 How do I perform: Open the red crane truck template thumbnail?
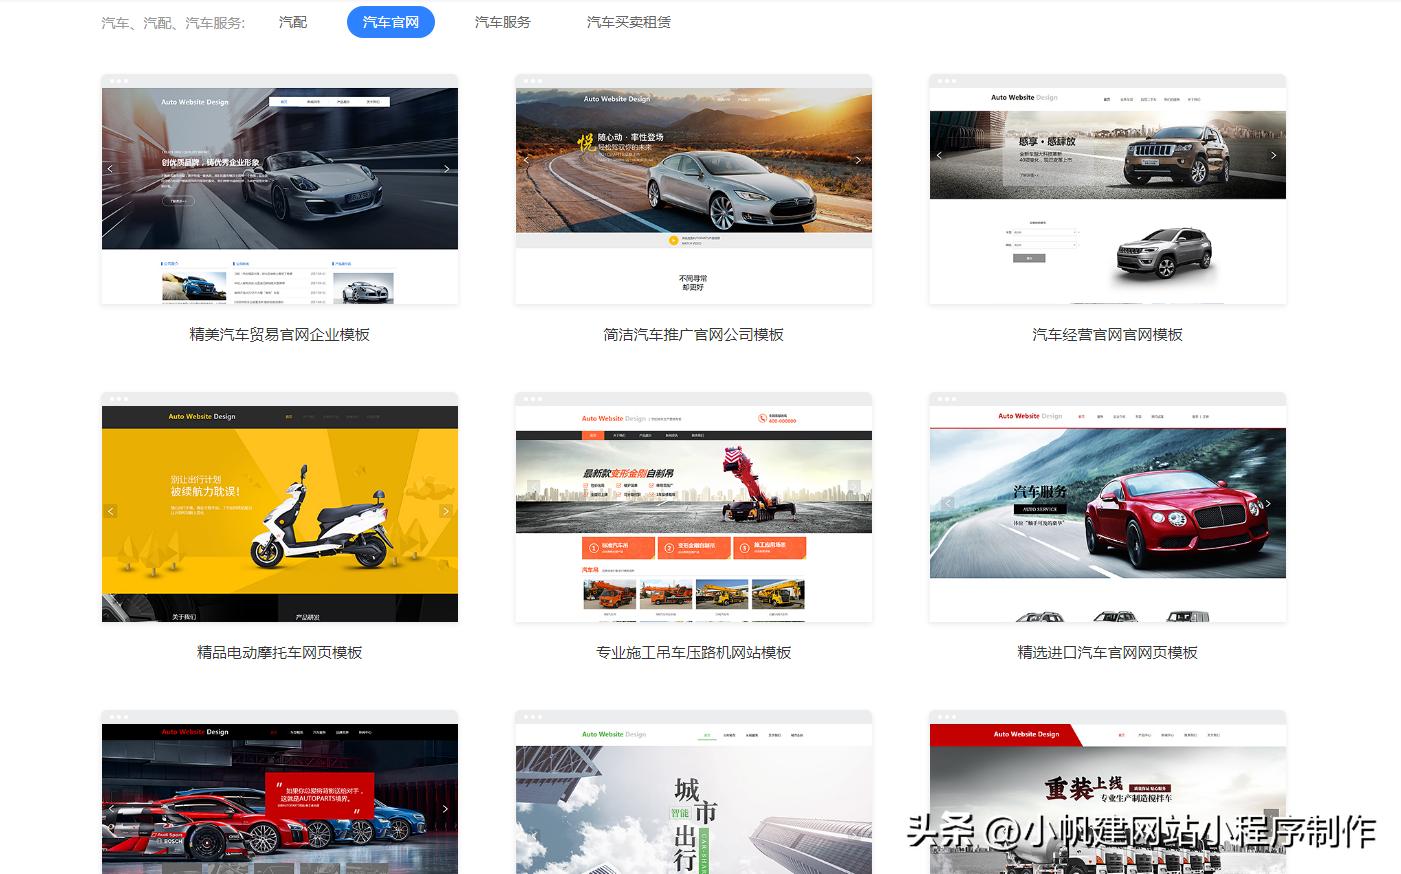694,507
